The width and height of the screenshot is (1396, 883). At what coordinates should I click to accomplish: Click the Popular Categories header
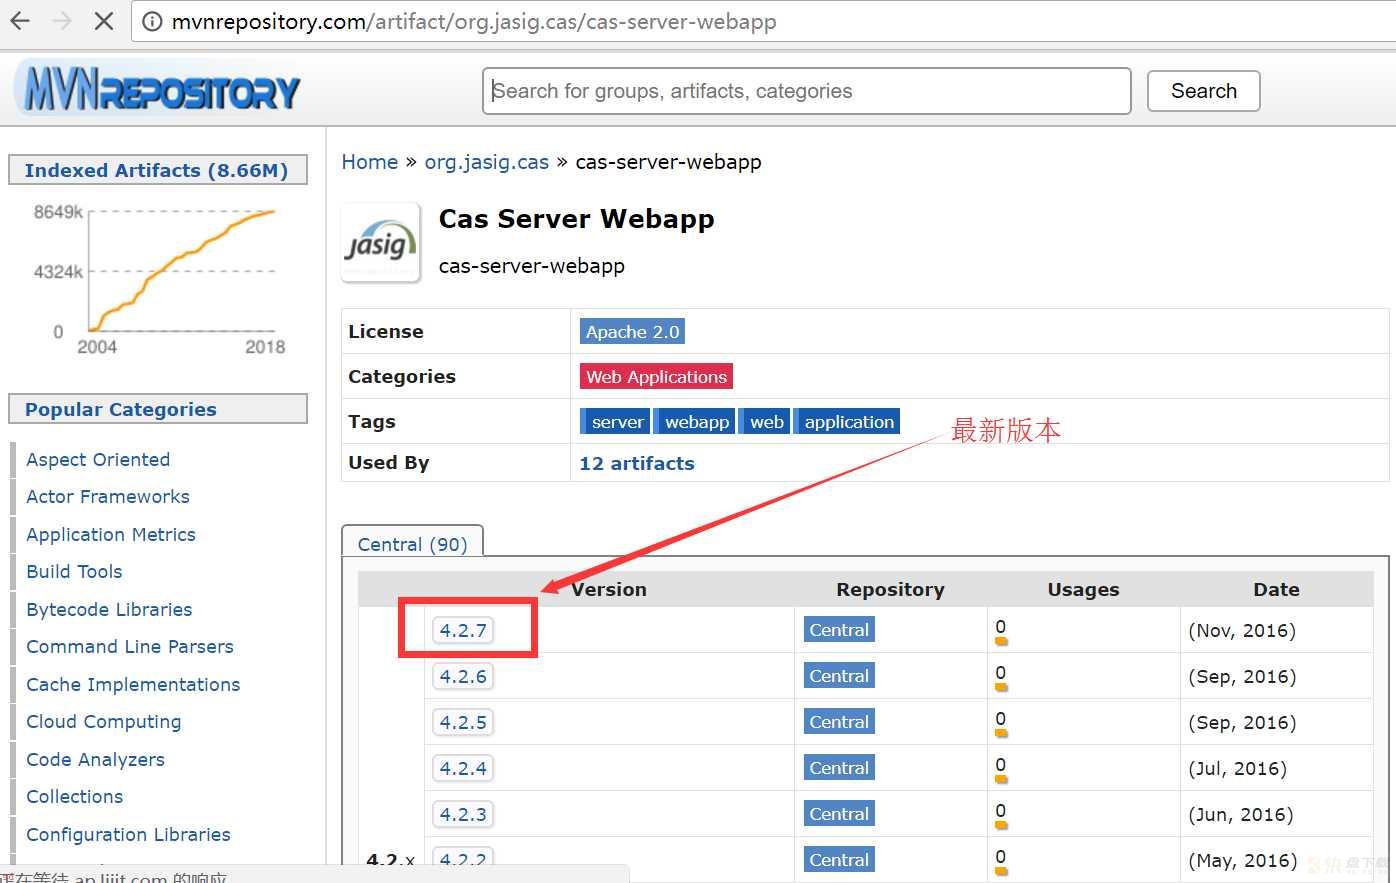tap(157, 409)
